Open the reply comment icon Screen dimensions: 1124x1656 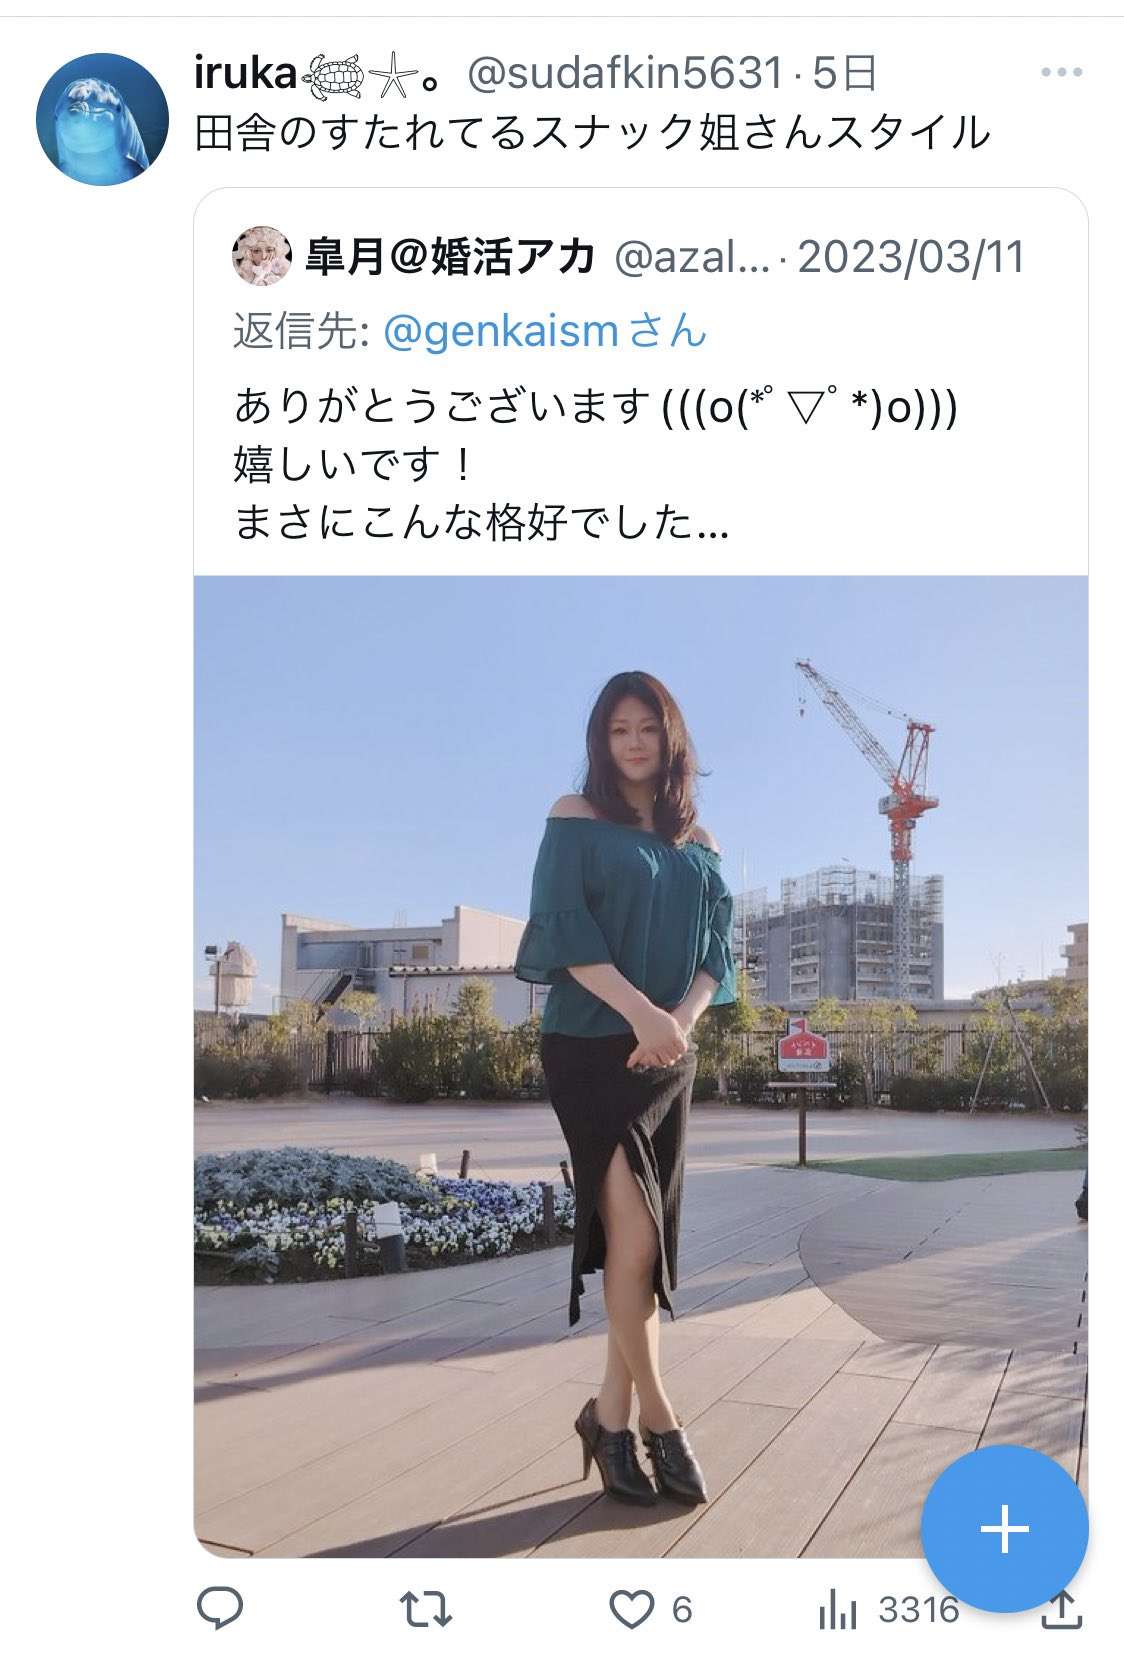tap(220, 1609)
